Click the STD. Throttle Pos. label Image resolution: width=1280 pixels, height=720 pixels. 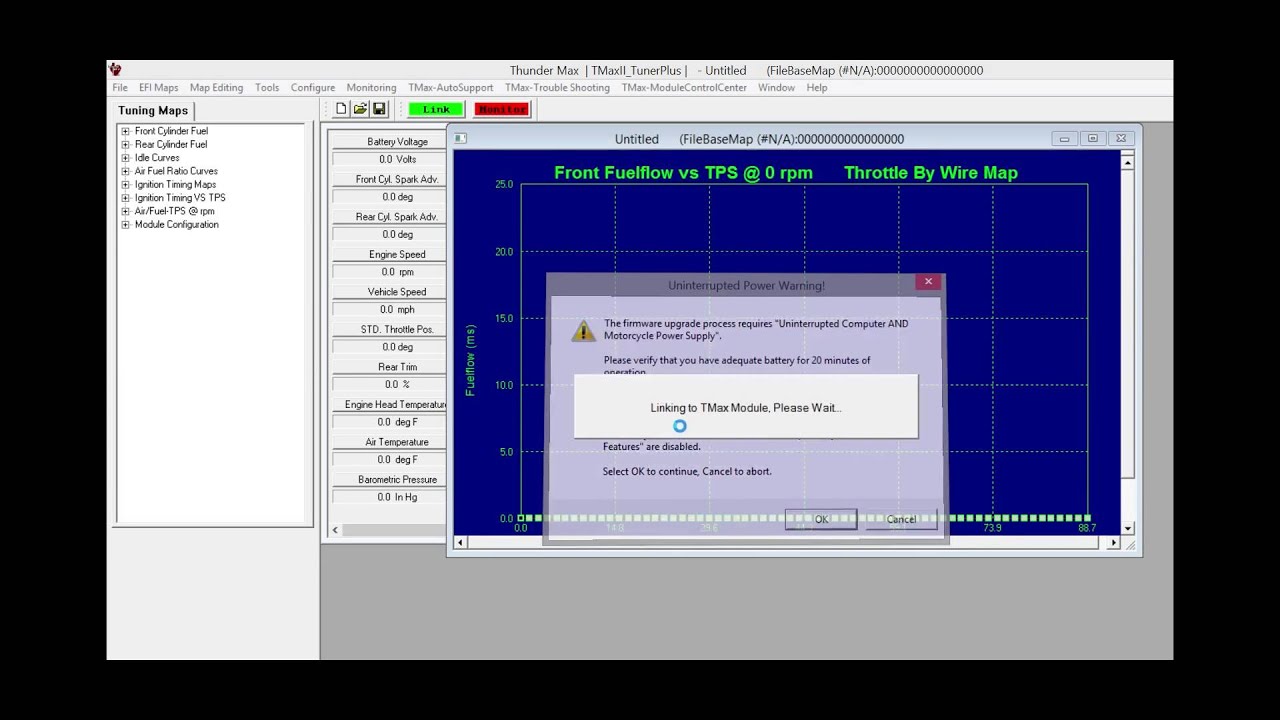397,329
